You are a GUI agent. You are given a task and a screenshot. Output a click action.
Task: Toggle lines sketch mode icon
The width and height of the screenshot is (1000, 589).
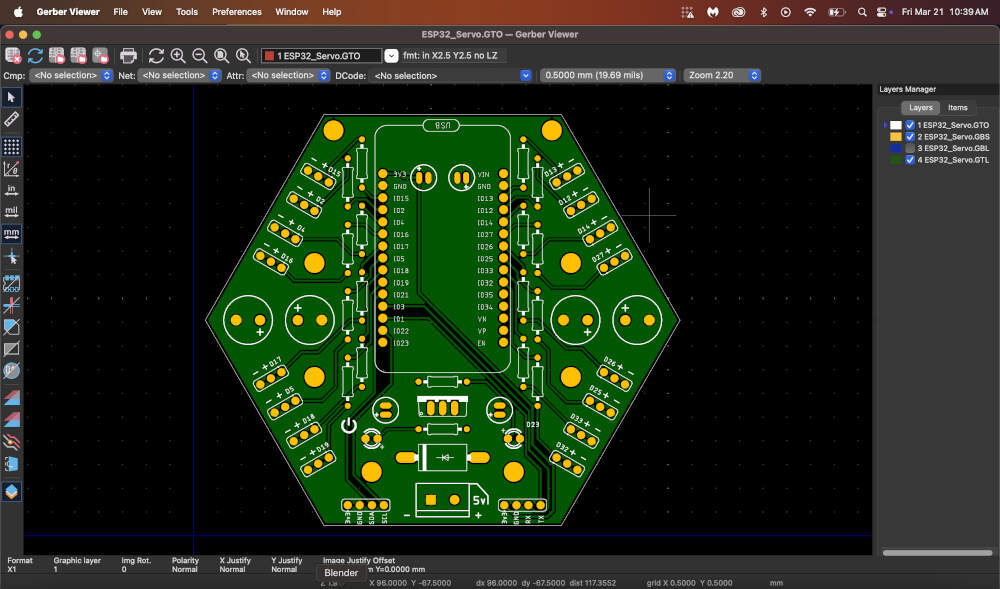(x=11, y=305)
